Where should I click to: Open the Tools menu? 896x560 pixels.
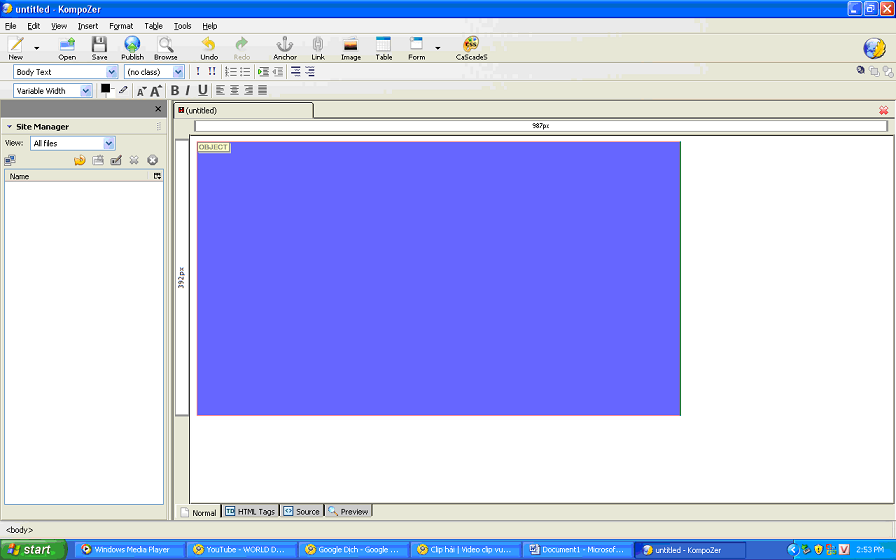[182, 26]
